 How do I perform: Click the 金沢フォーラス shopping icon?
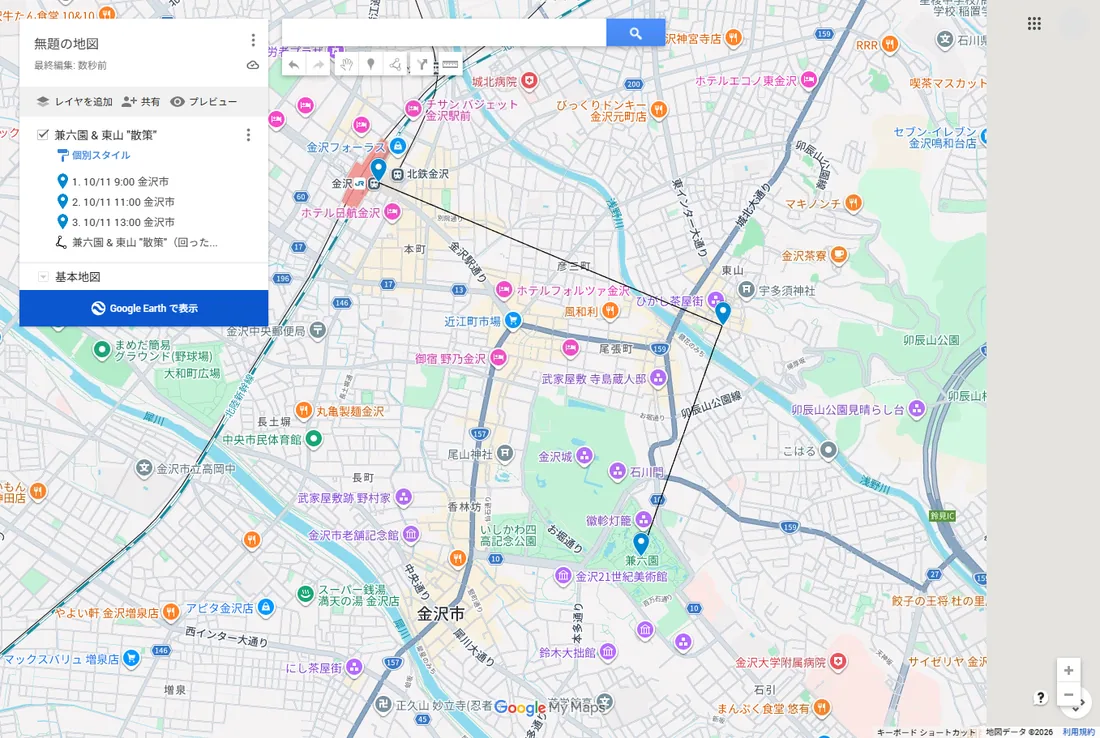click(398, 147)
